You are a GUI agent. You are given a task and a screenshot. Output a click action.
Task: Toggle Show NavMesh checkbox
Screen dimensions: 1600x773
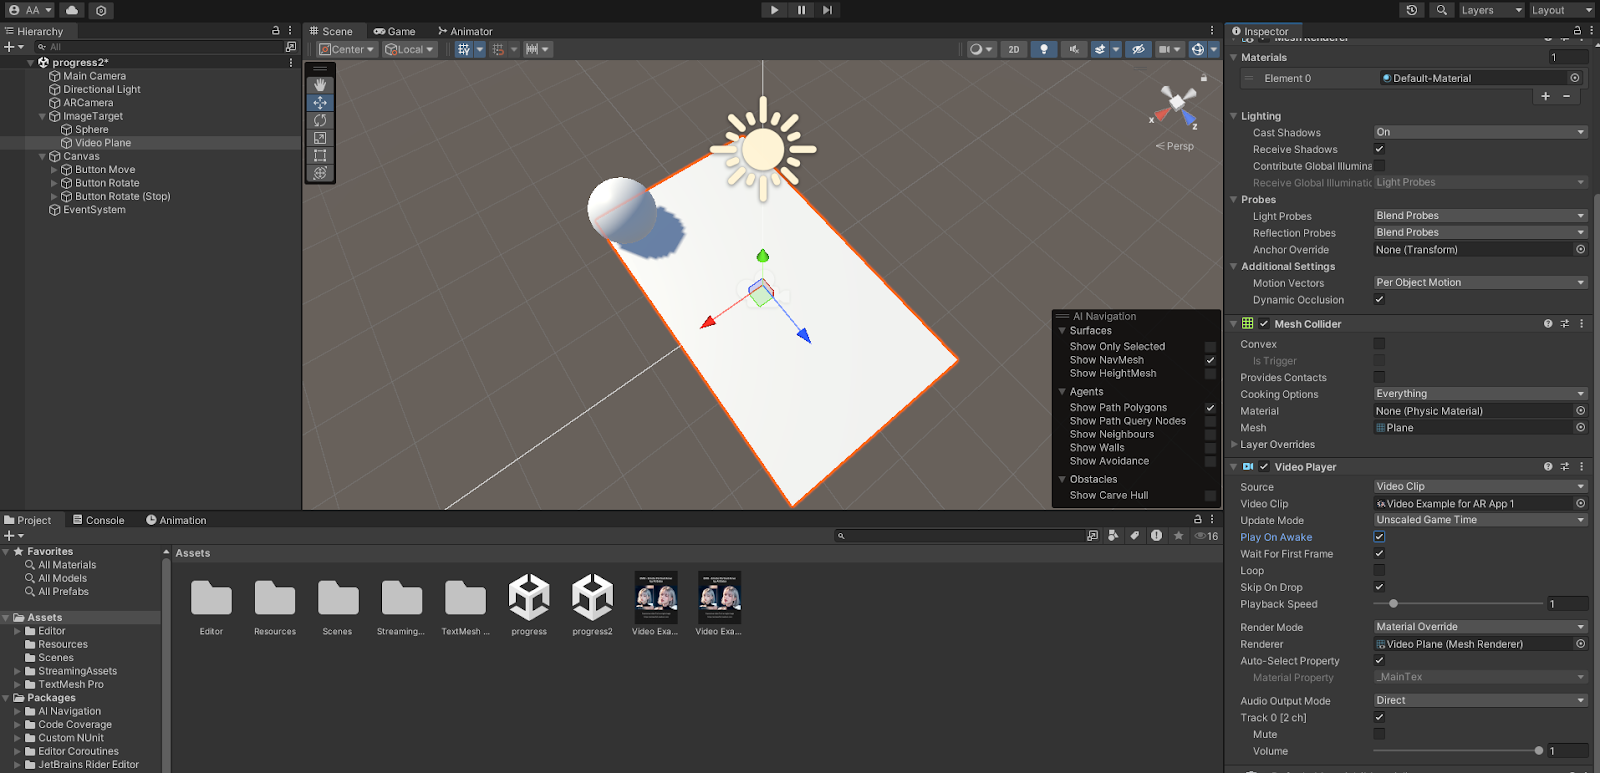pos(1210,360)
